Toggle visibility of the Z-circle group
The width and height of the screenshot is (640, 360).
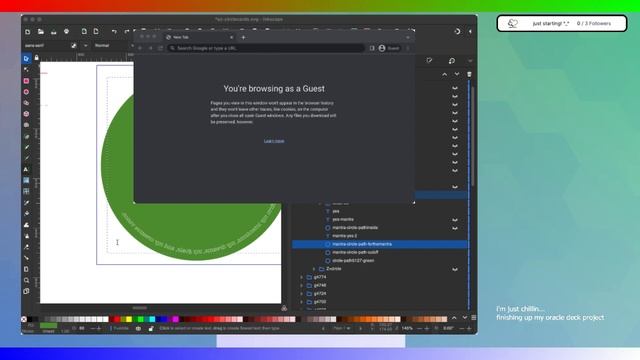pos(455,269)
